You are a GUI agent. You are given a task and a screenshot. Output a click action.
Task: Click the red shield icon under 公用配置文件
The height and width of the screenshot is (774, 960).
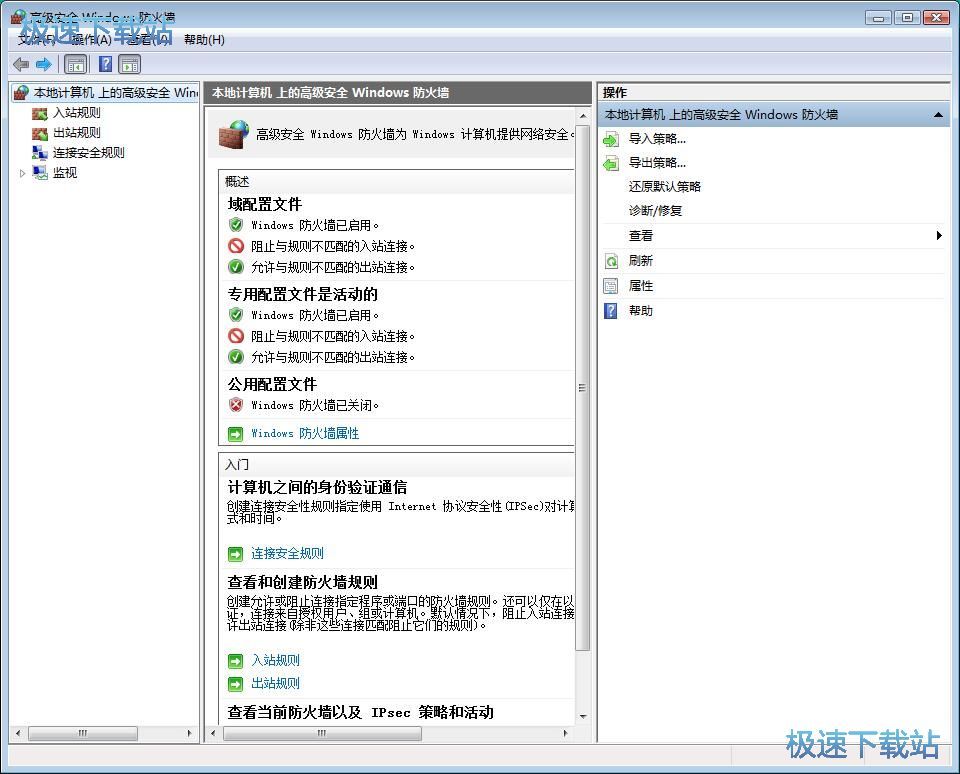[x=236, y=405]
